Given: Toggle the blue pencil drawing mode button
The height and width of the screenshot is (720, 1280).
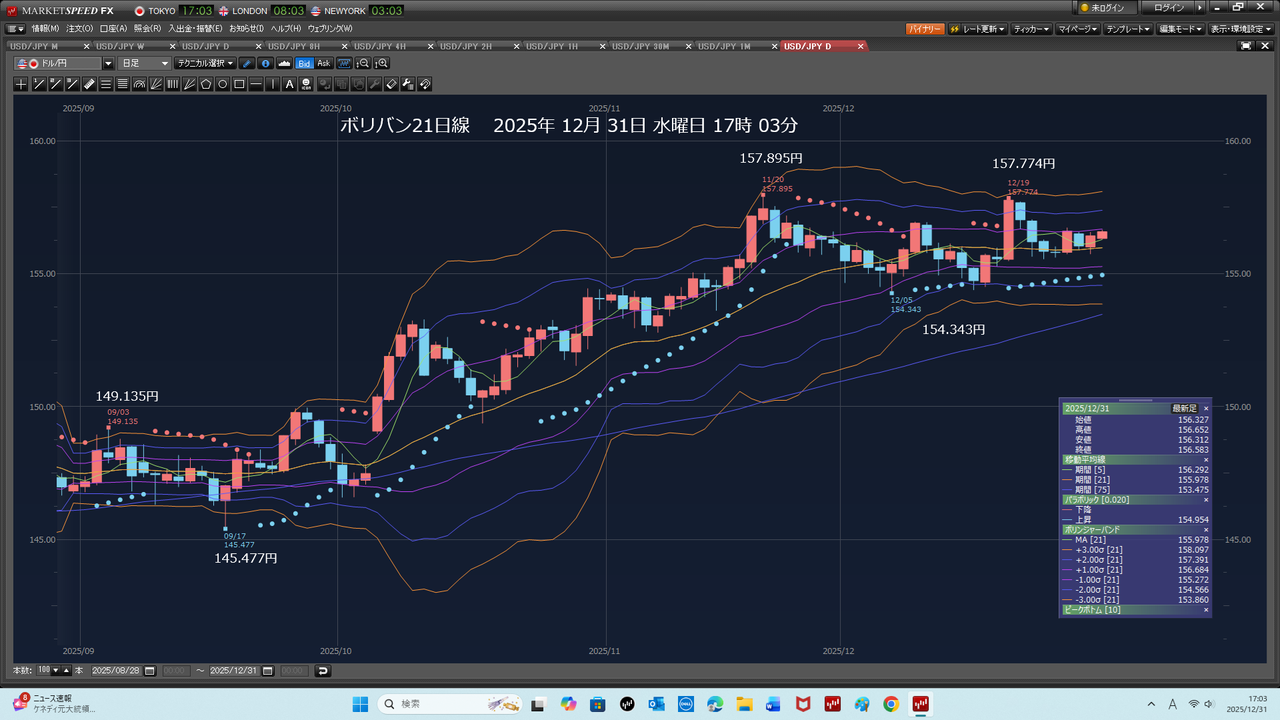Looking at the screenshot, I should coord(248,64).
